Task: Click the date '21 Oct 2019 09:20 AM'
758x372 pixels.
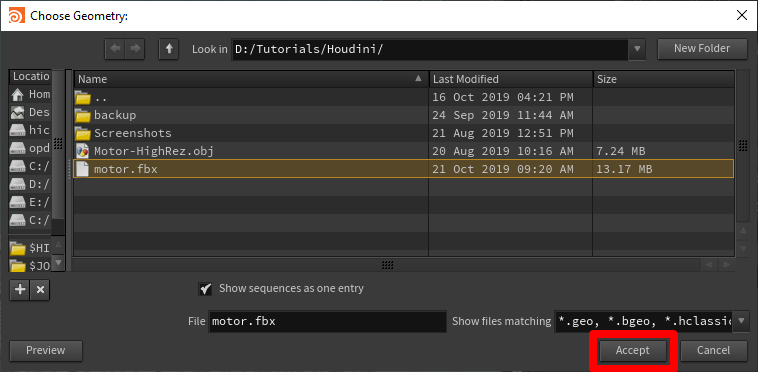Action: point(503,169)
